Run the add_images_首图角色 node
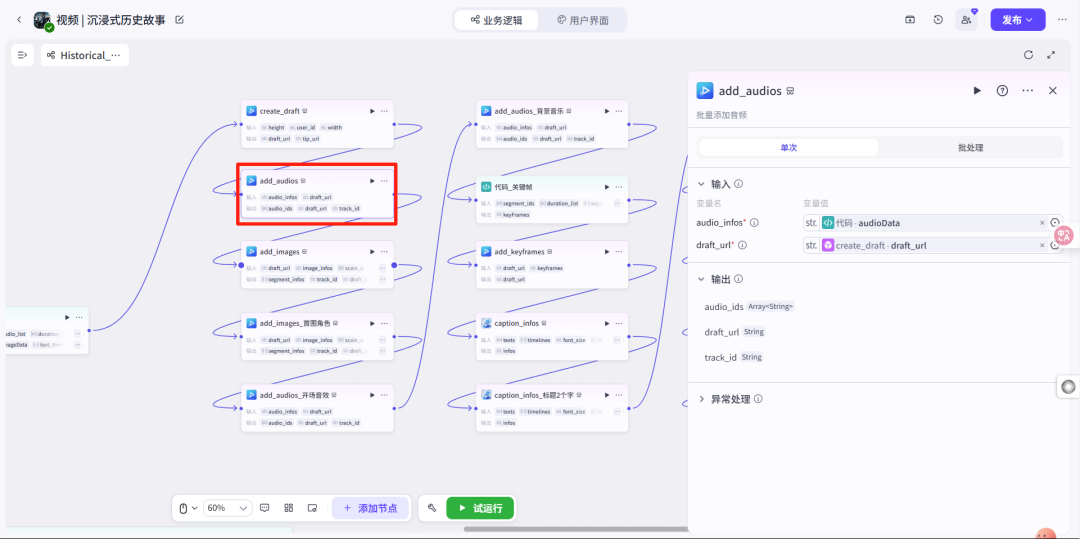This screenshot has height=539, width=1080. click(372, 323)
